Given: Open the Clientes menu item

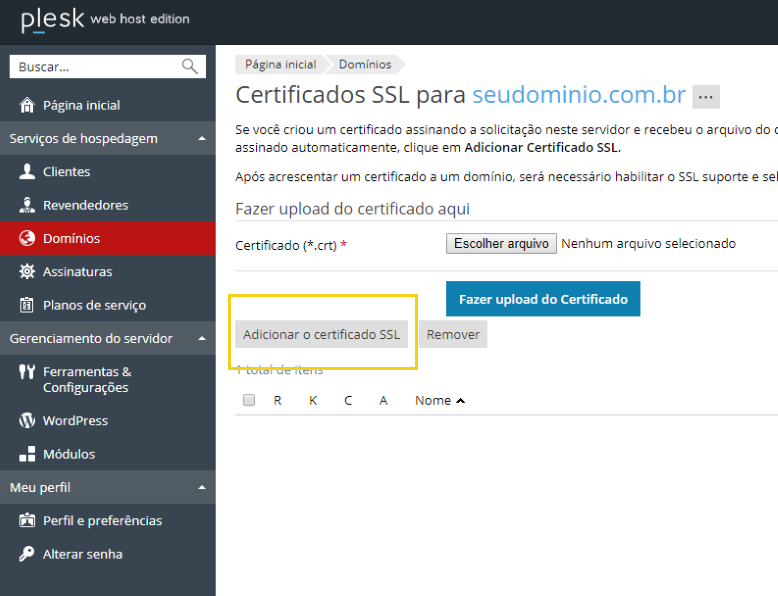Looking at the screenshot, I should [108, 172].
